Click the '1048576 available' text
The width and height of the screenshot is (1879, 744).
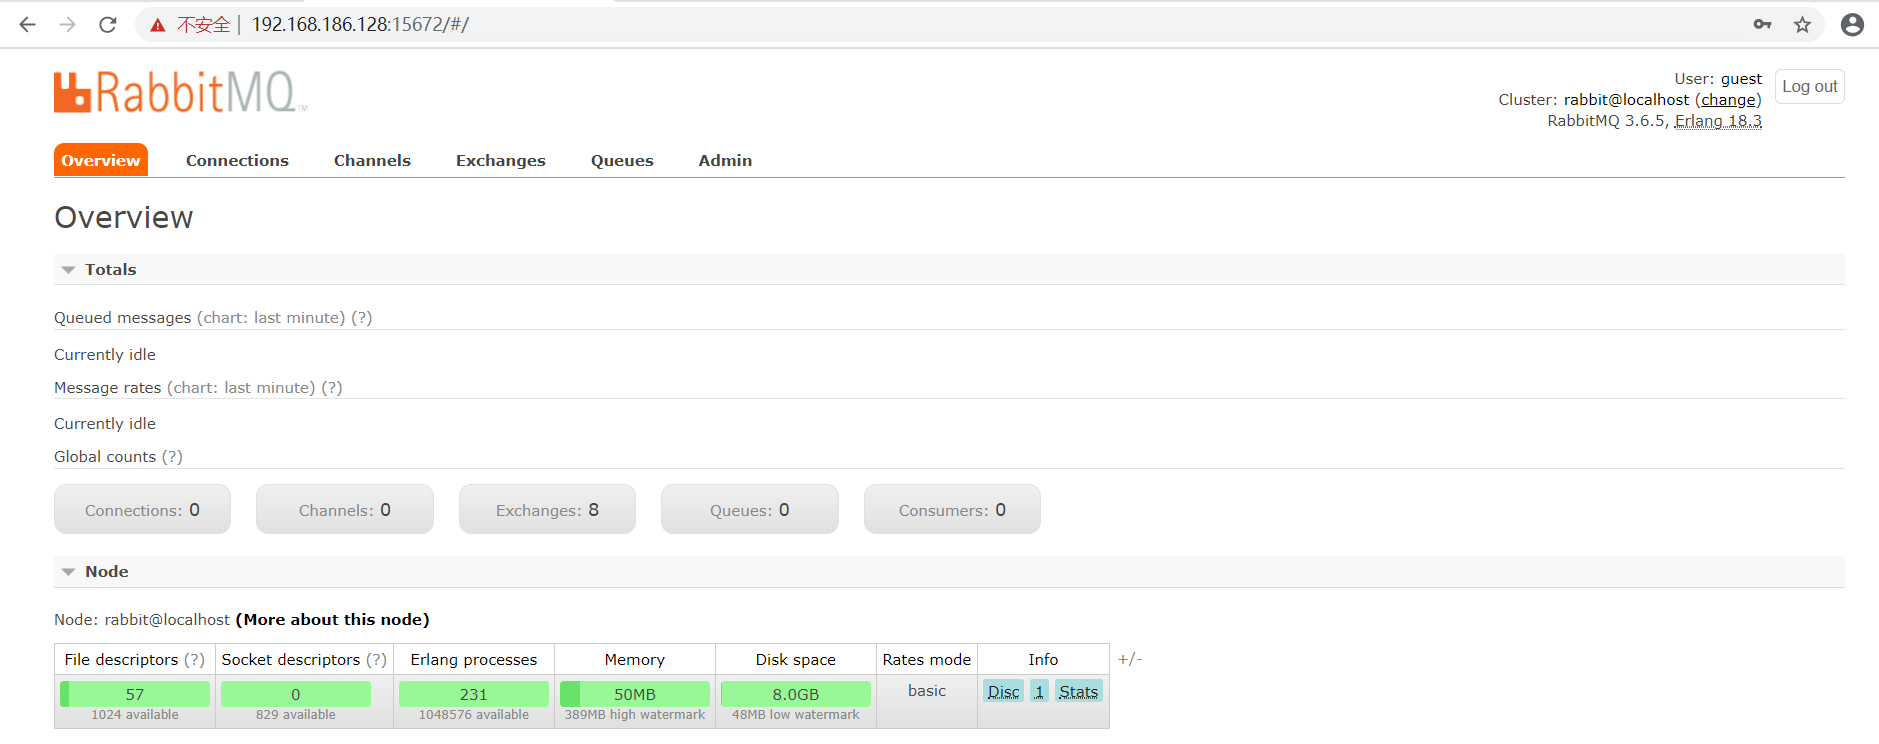click(474, 715)
